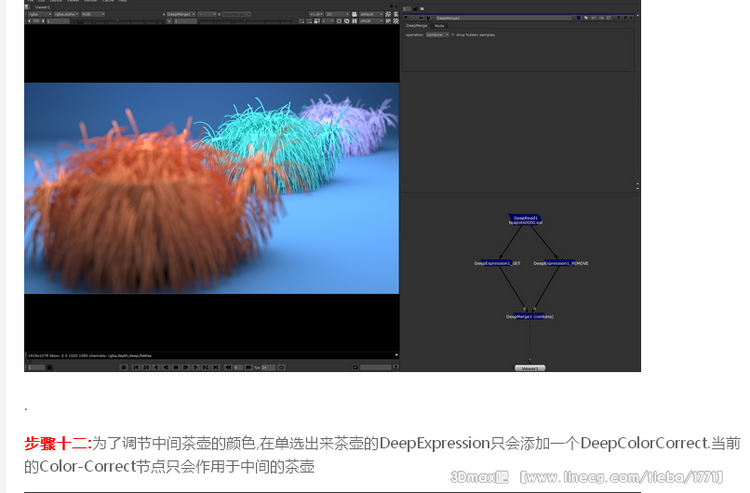Collapse the DeepMerge1 properties panel arrow
Image resolution: width=750 pixels, height=493 pixels.
point(406,18)
